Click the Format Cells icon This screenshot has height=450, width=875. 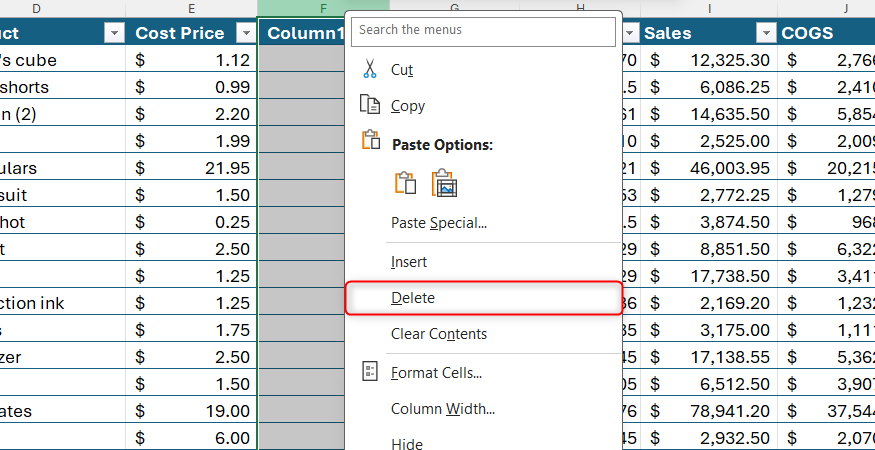[x=370, y=371]
